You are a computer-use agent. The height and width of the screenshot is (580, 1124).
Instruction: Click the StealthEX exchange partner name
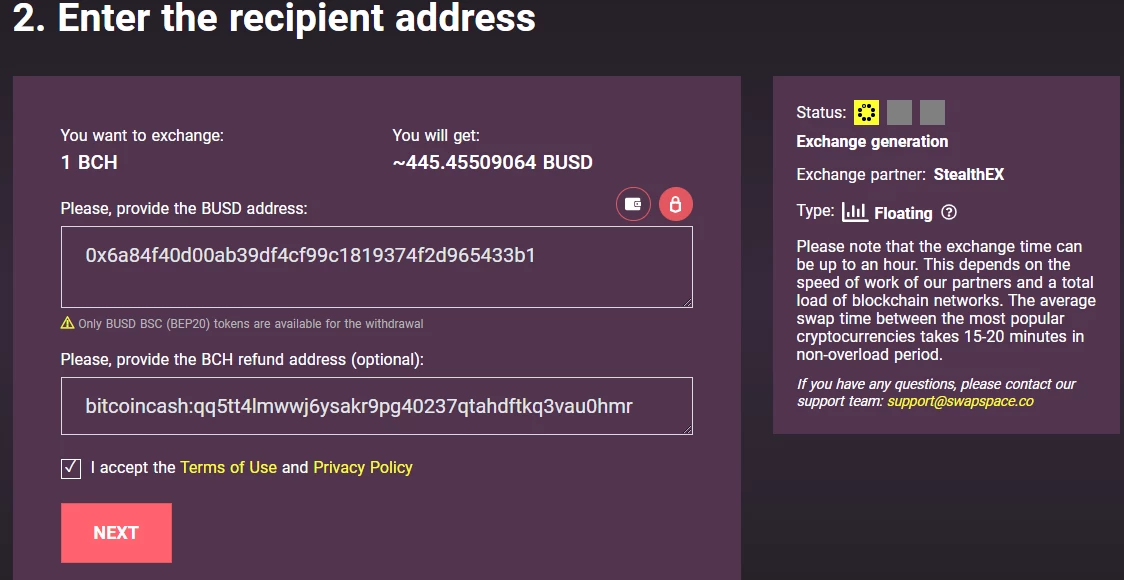(x=968, y=174)
